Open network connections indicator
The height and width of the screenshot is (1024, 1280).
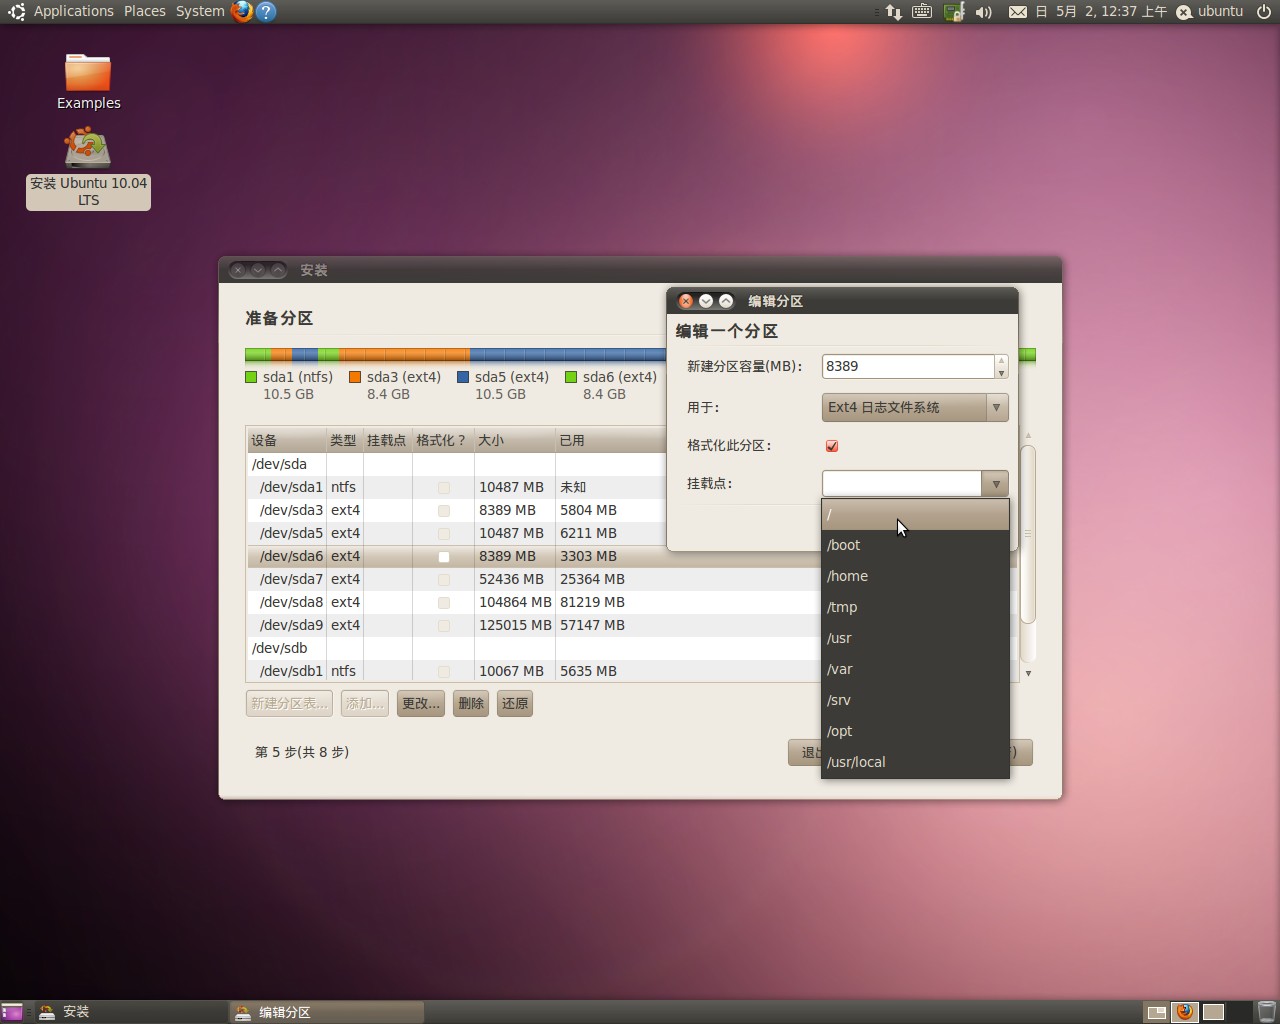[894, 12]
